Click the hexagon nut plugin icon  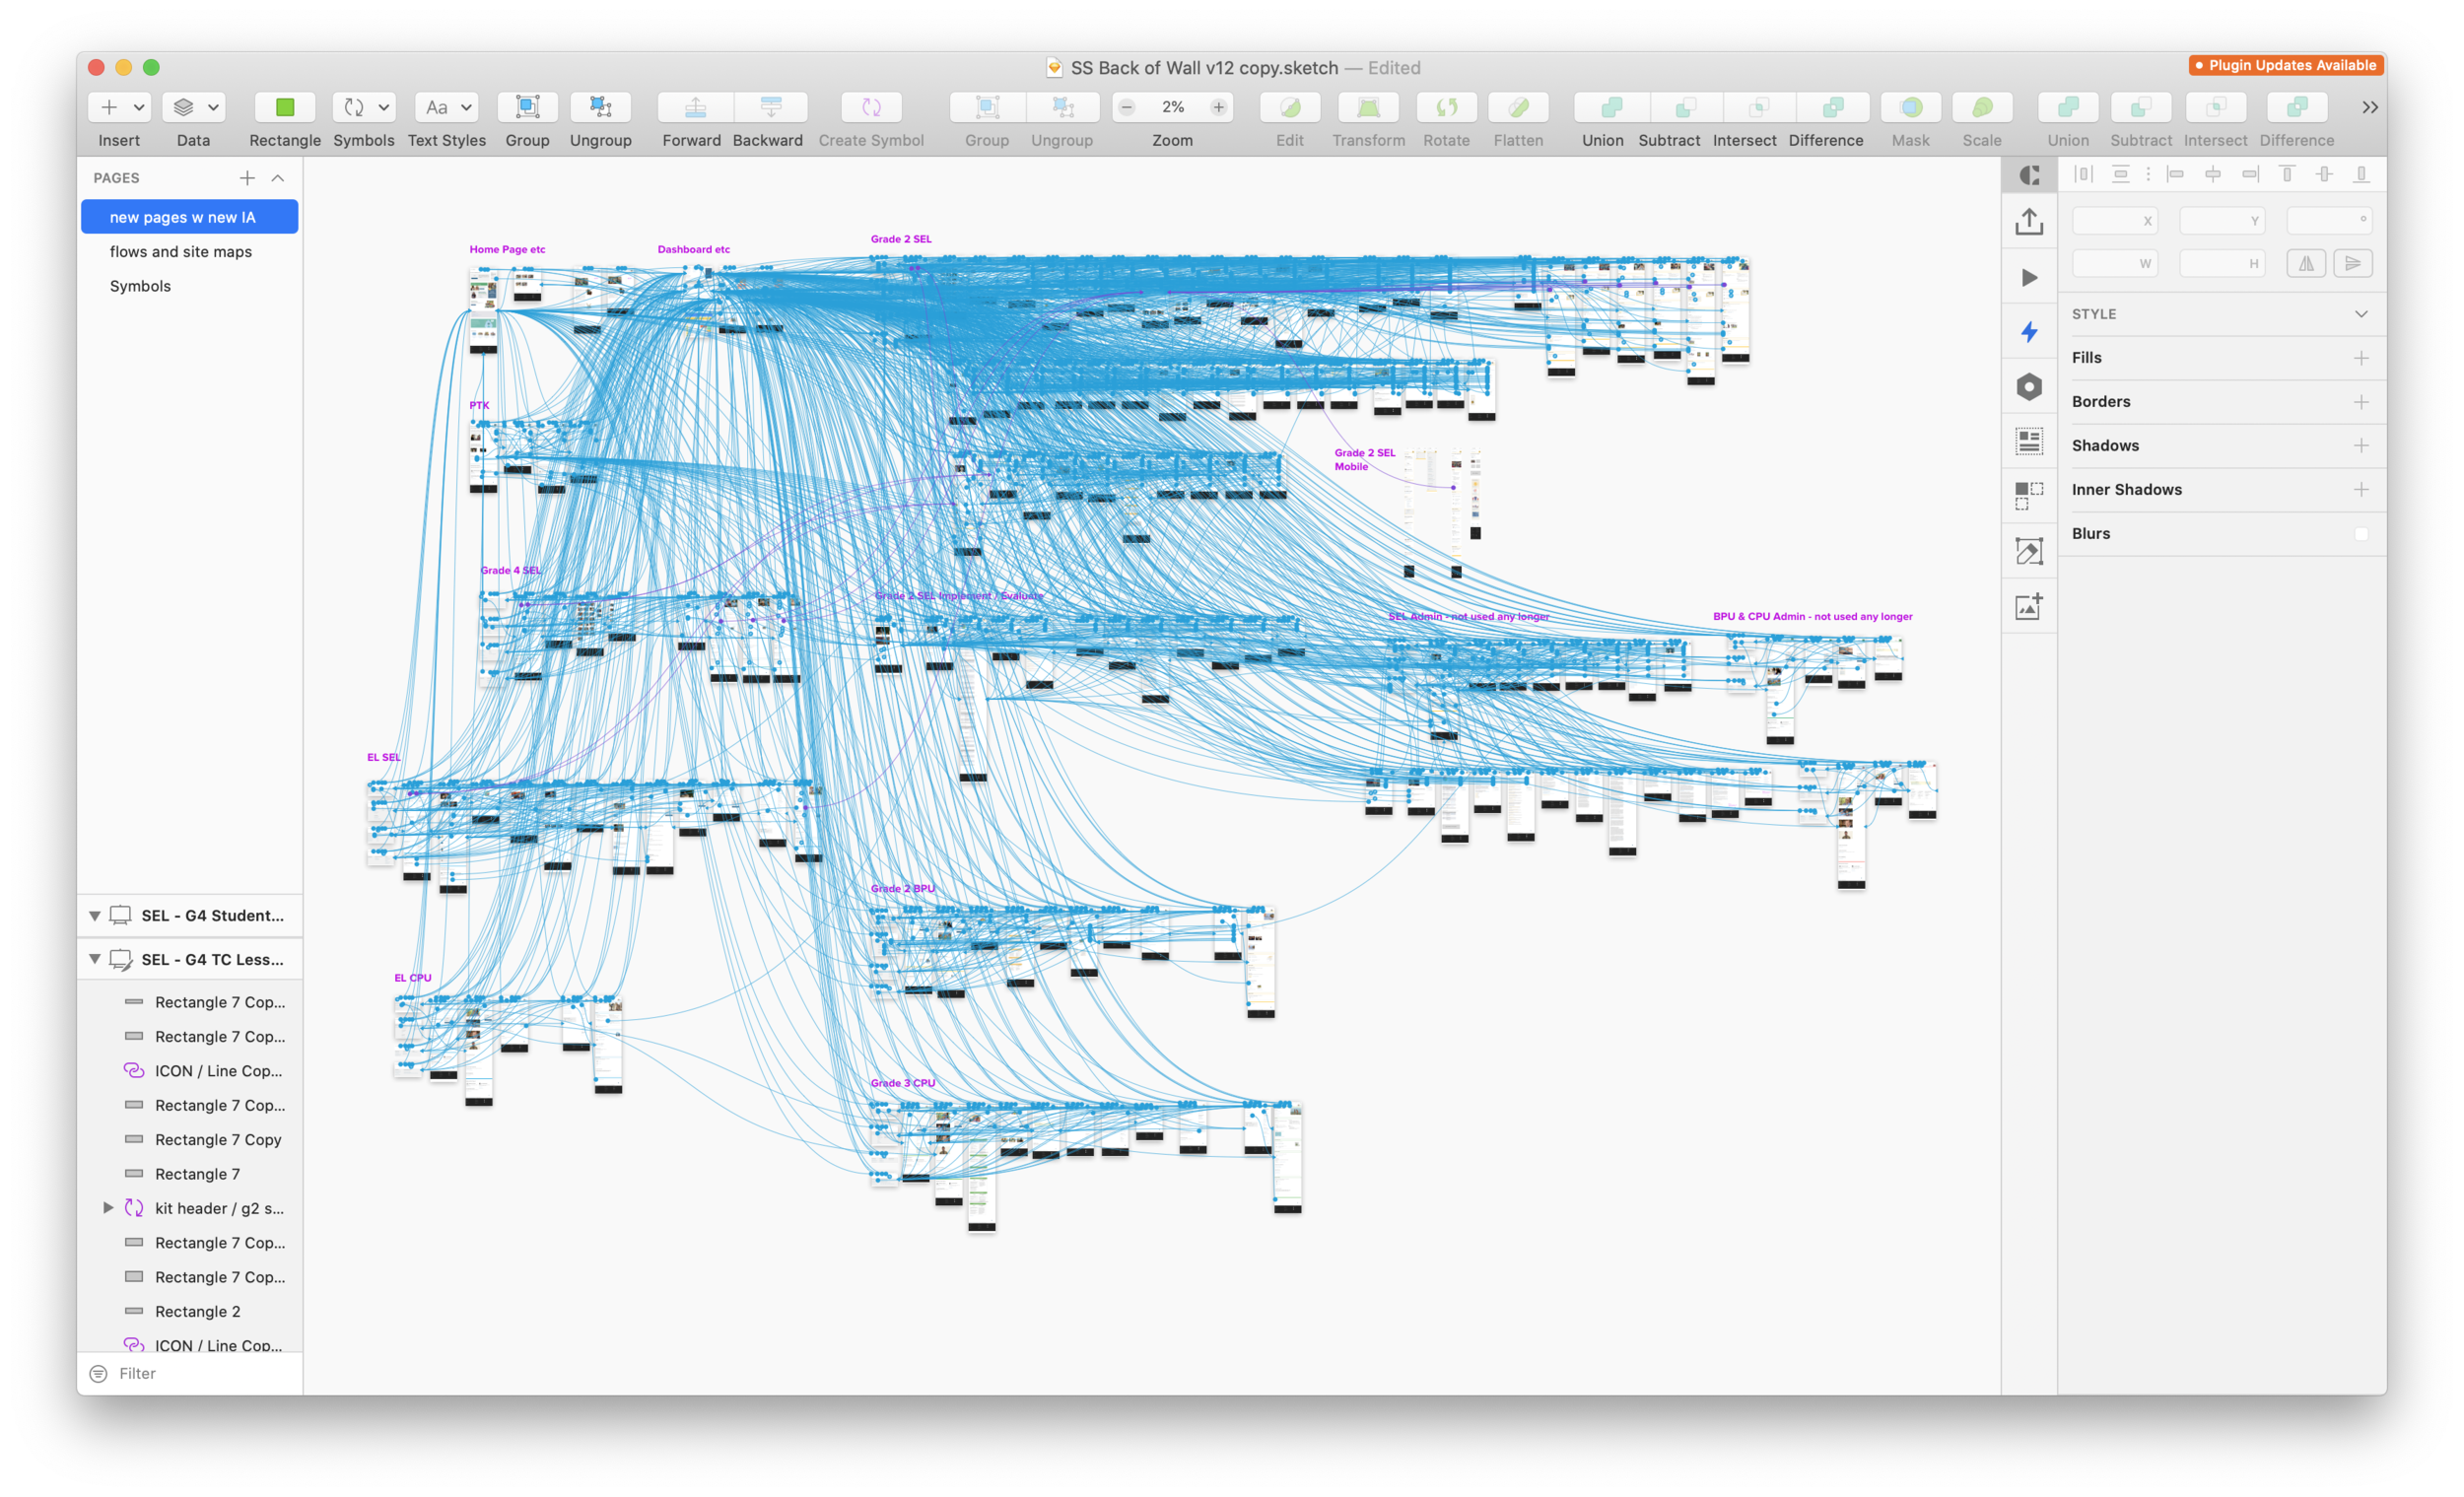2029,387
